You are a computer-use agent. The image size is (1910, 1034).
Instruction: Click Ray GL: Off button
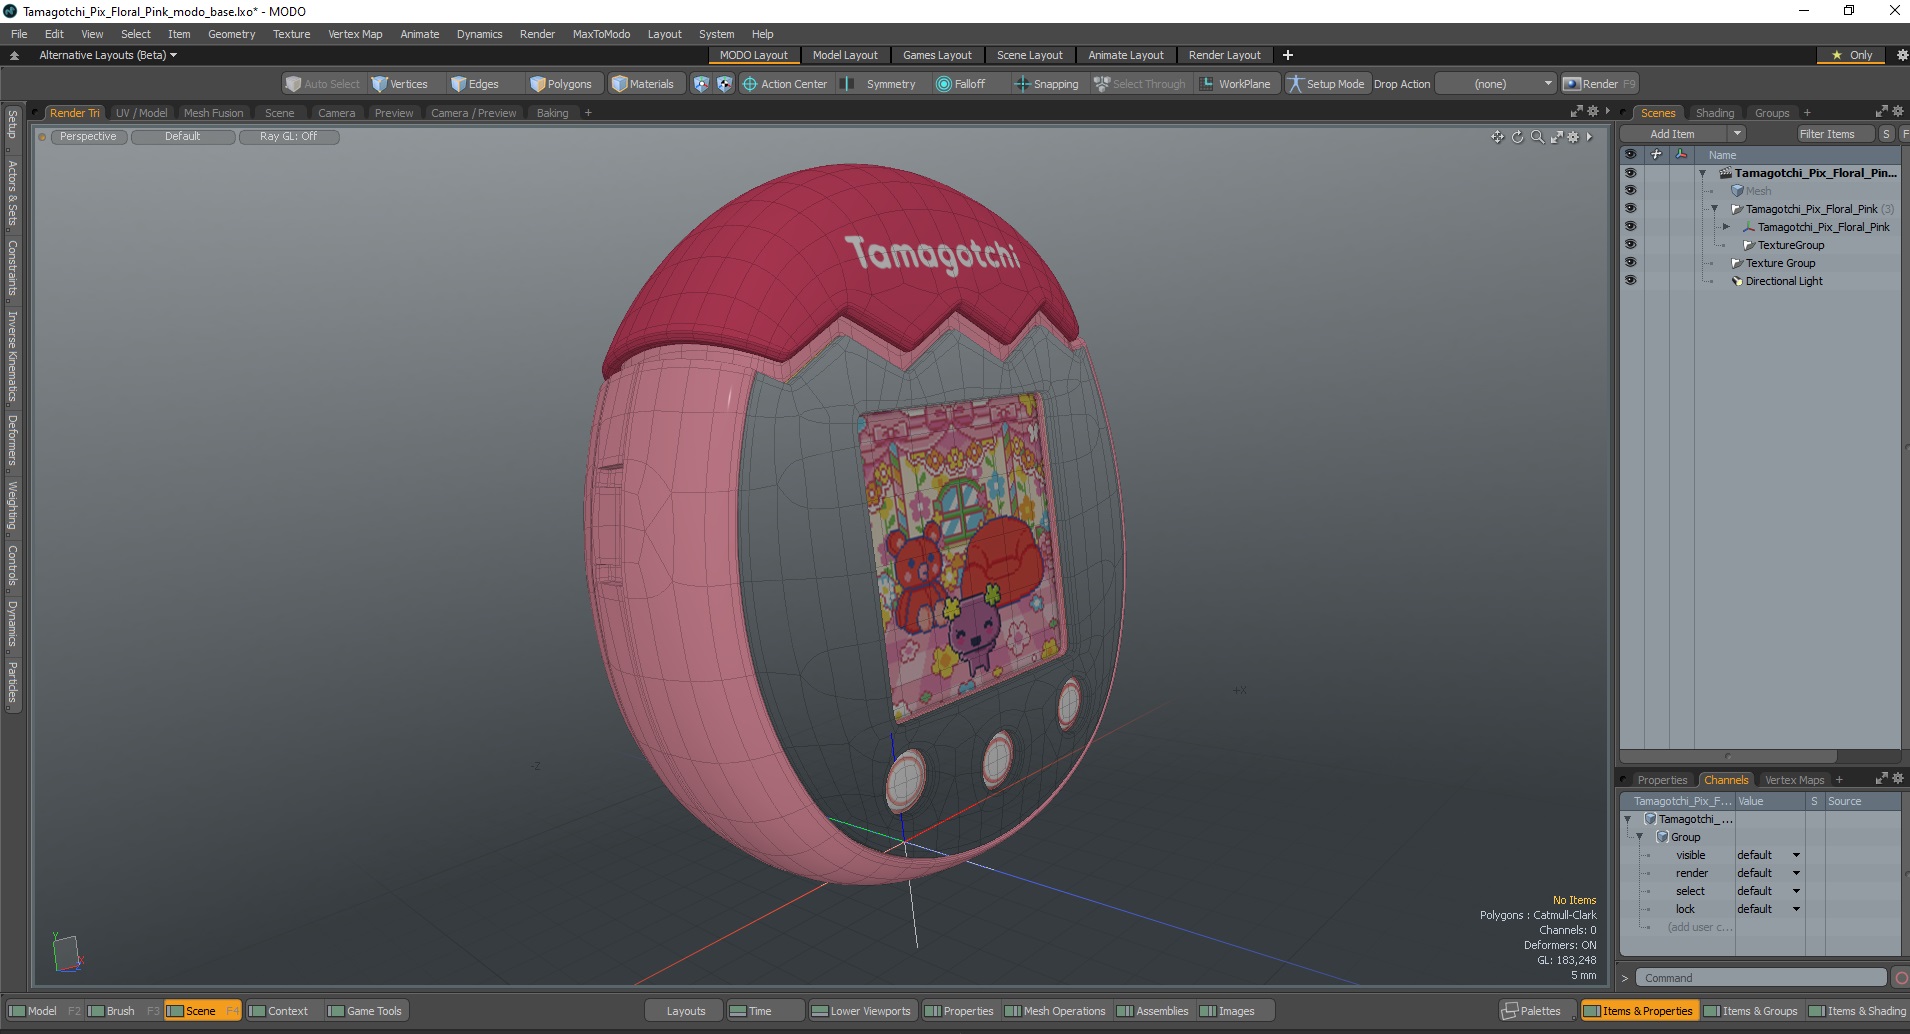[x=288, y=137]
